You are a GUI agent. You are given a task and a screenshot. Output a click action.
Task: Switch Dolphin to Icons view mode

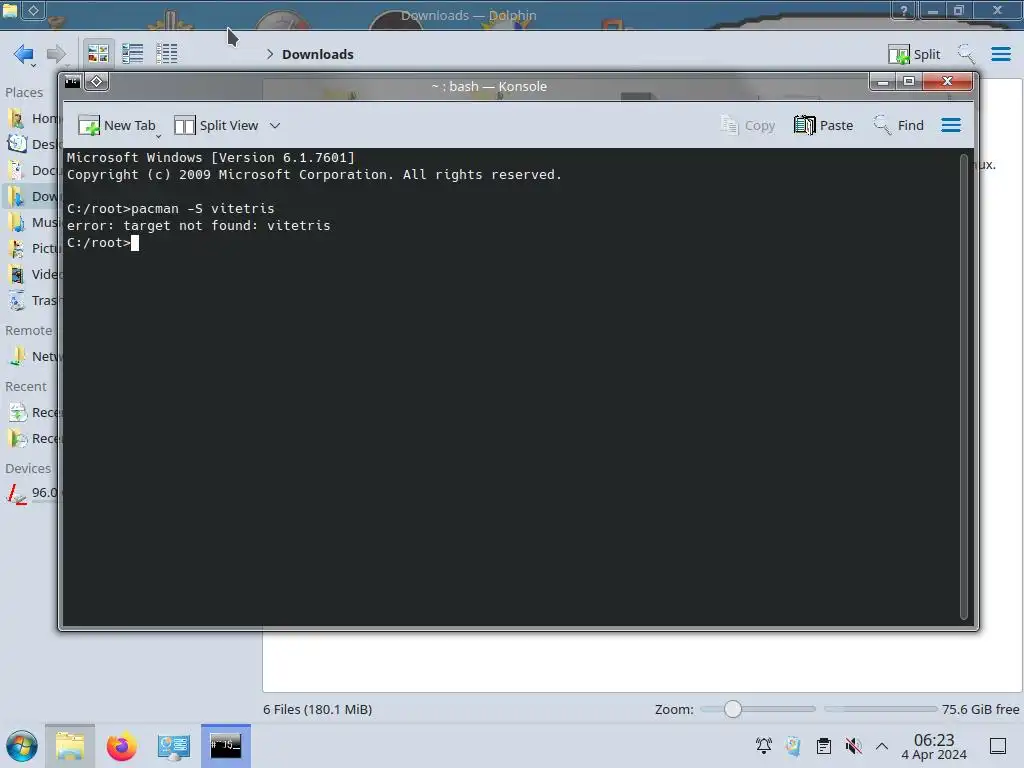pyautogui.click(x=98, y=54)
